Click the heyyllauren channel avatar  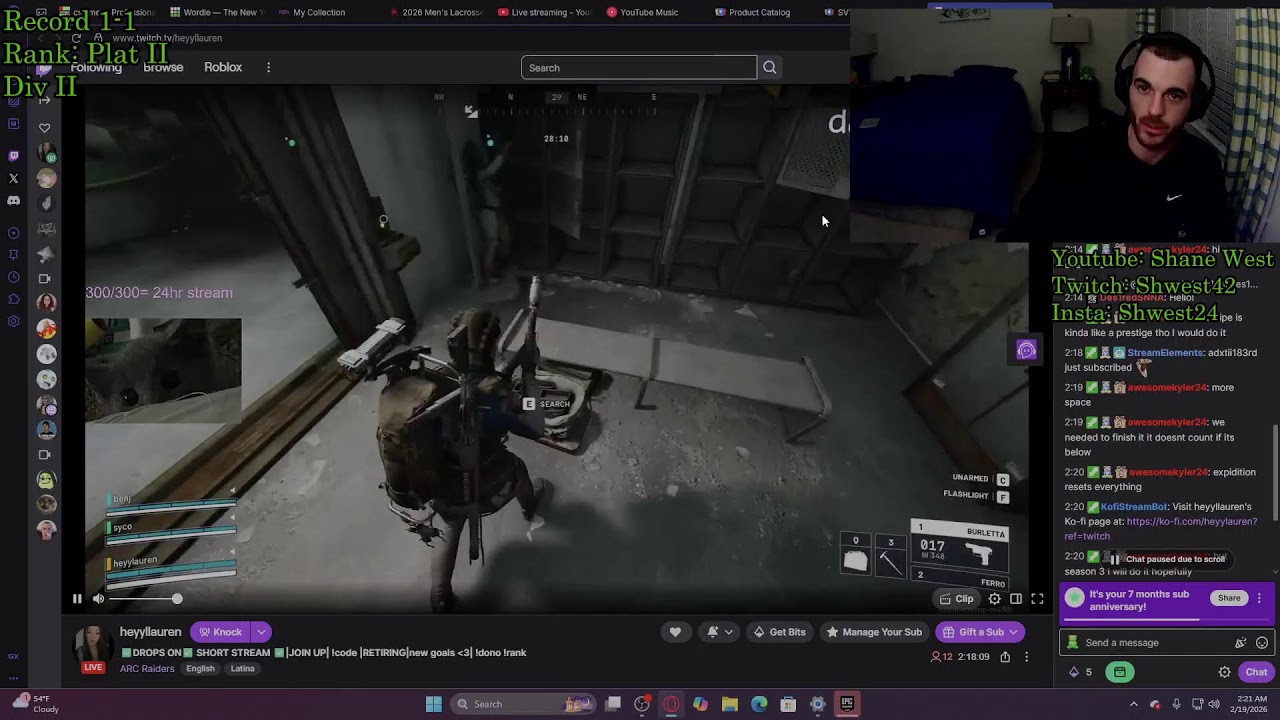(x=93, y=645)
